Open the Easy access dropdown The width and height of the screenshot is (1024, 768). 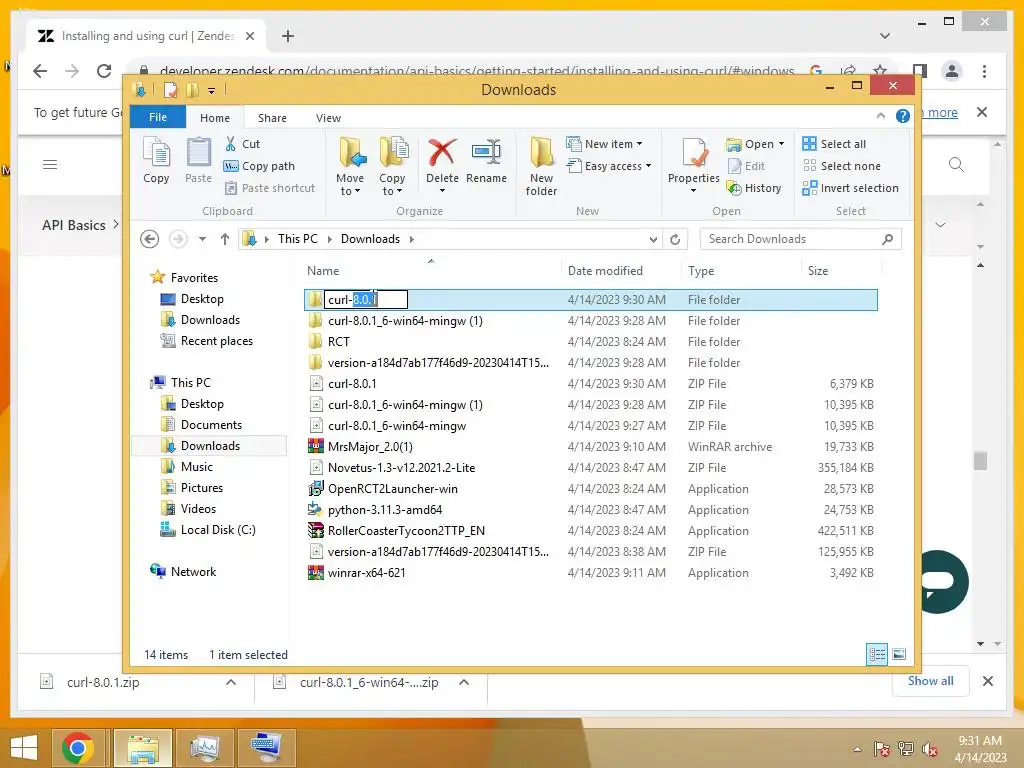[x=609, y=166]
